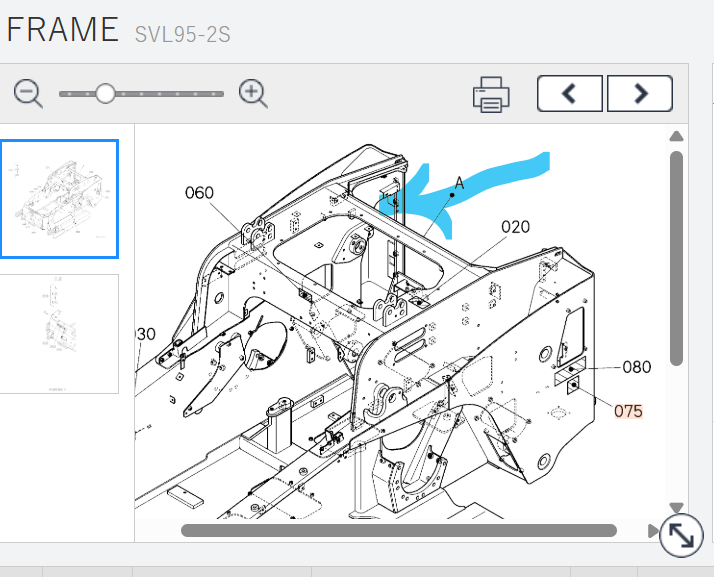Go to the next diagram page
Image resolution: width=714 pixels, height=577 pixels.
click(x=640, y=94)
